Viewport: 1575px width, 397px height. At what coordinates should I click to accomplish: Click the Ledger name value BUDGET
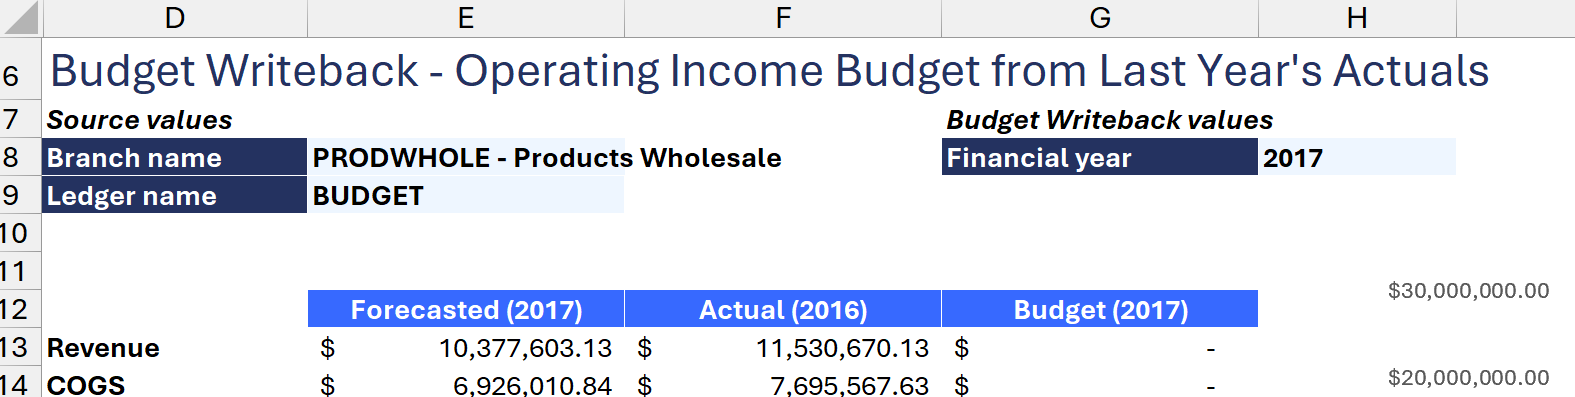point(466,195)
